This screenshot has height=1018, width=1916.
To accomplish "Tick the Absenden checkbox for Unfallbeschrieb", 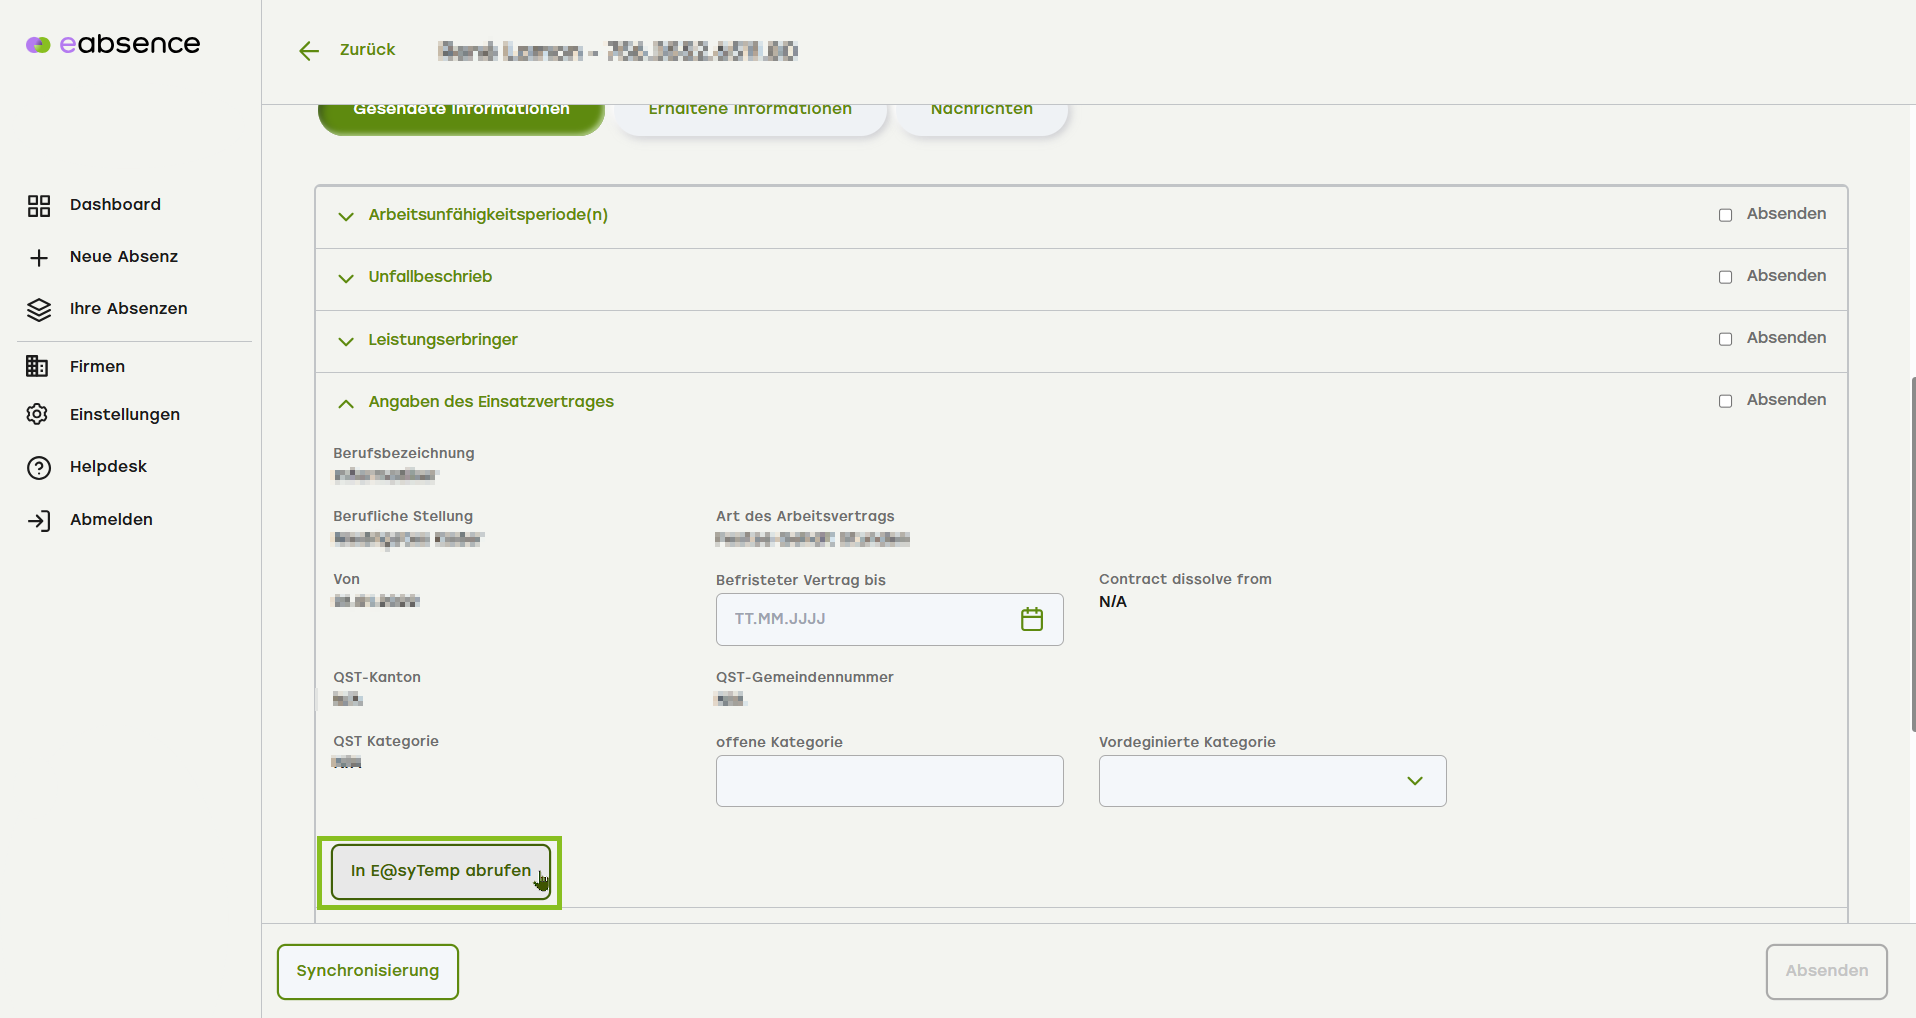I will [1725, 277].
